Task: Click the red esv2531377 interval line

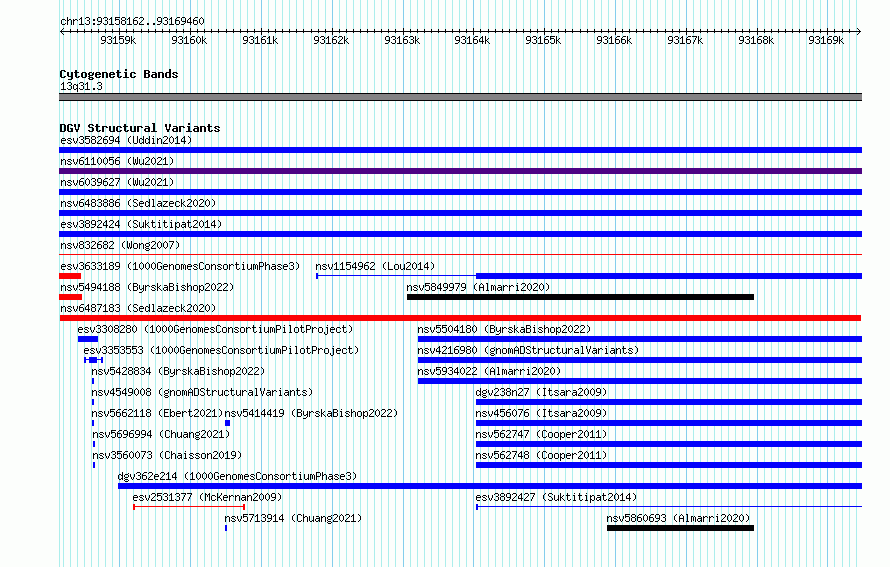Action: (x=189, y=507)
